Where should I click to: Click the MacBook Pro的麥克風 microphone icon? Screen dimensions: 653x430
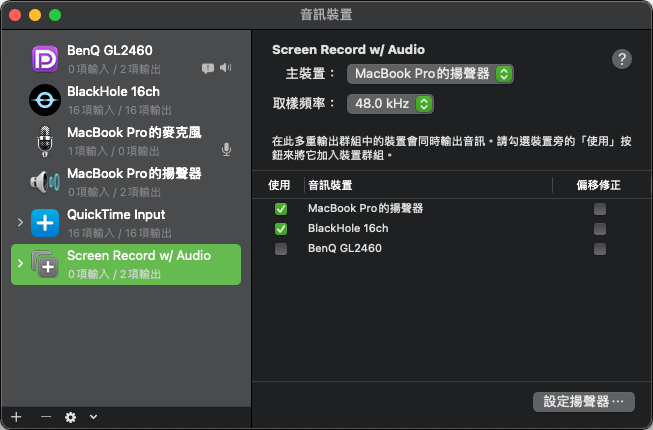click(45, 141)
